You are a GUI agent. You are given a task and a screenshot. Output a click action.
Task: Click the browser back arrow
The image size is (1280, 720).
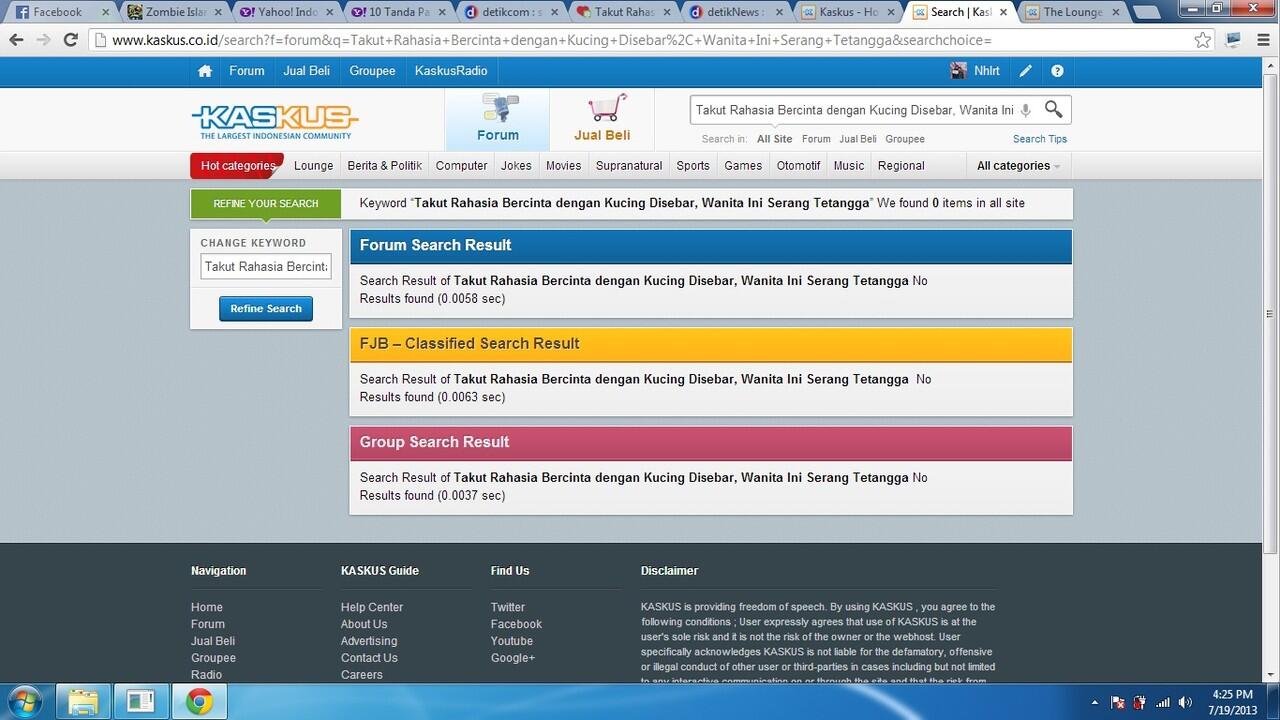click(x=16, y=40)
